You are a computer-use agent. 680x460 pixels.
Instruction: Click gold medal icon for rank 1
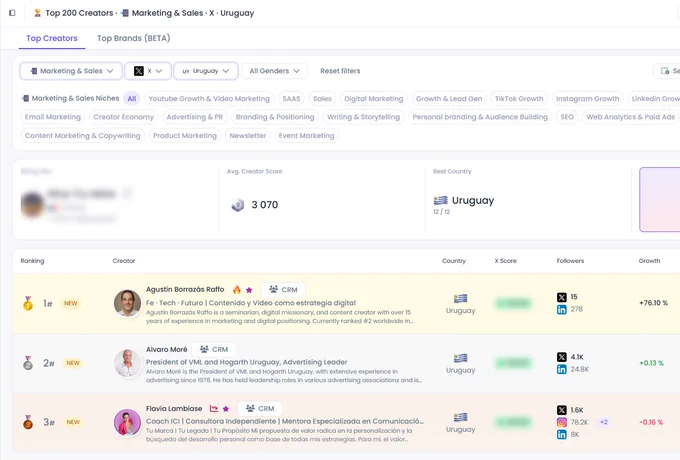(28, 303)
